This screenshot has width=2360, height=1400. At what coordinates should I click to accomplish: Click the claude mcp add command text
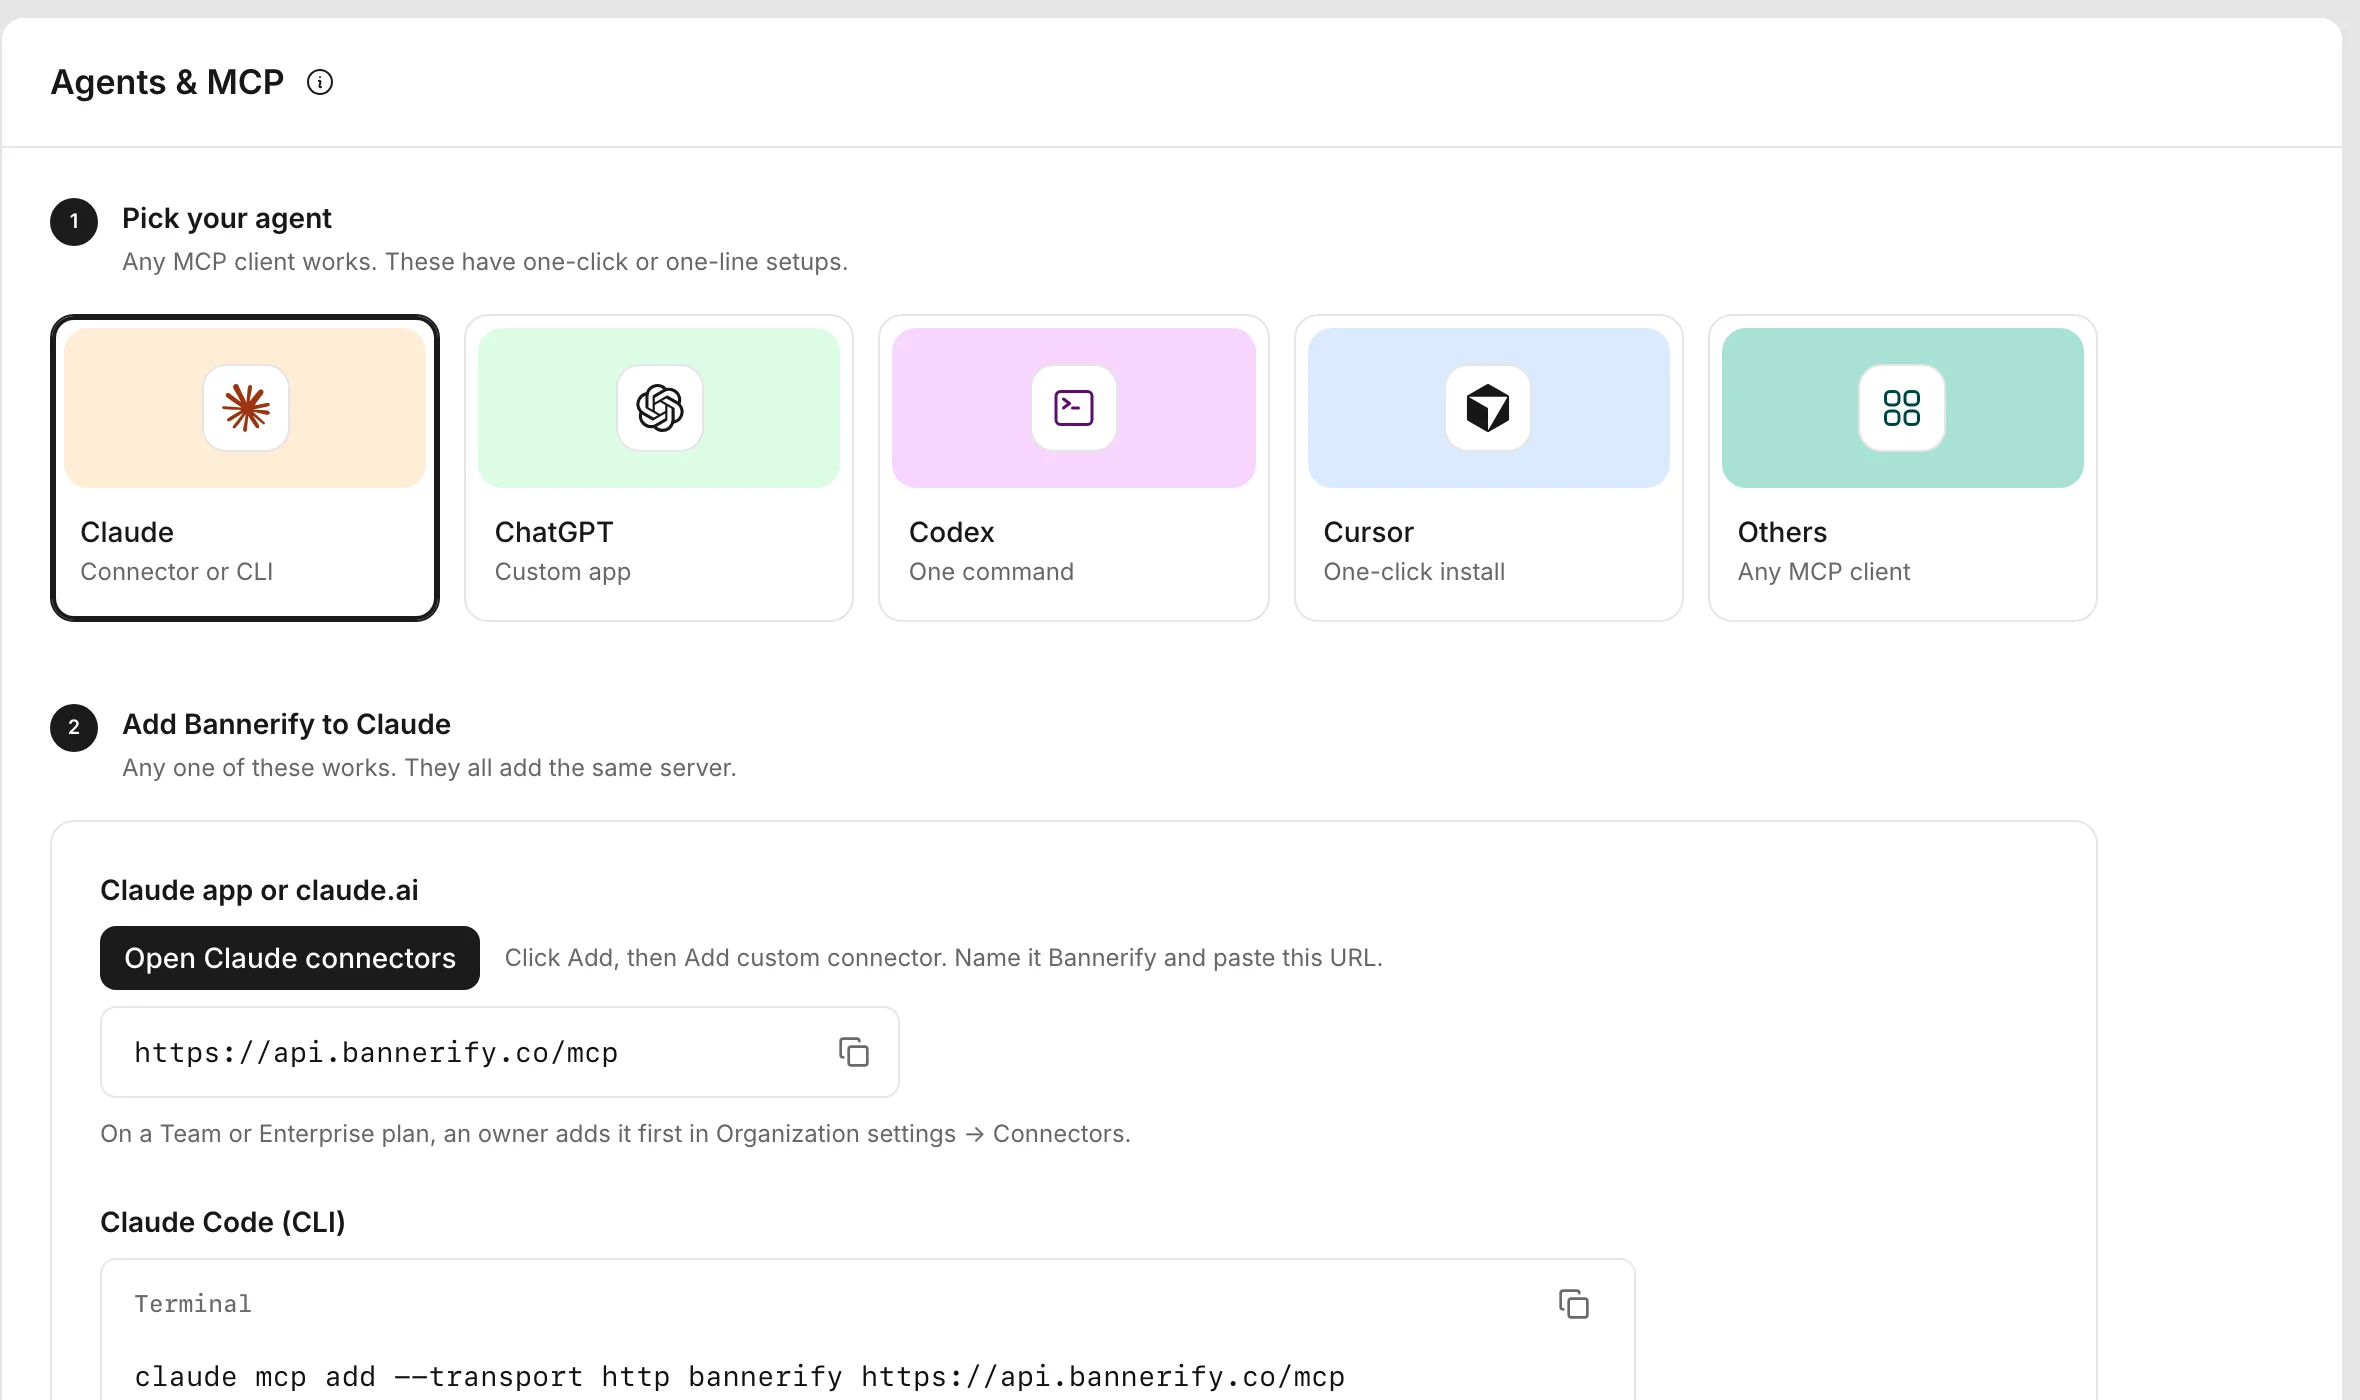click(740, 1377)
